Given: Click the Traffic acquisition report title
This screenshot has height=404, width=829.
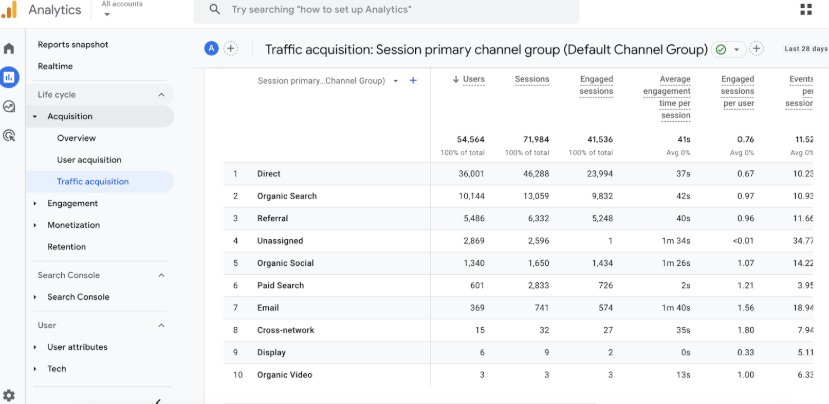Looking at the screenshot, I should tap(486, 49).
